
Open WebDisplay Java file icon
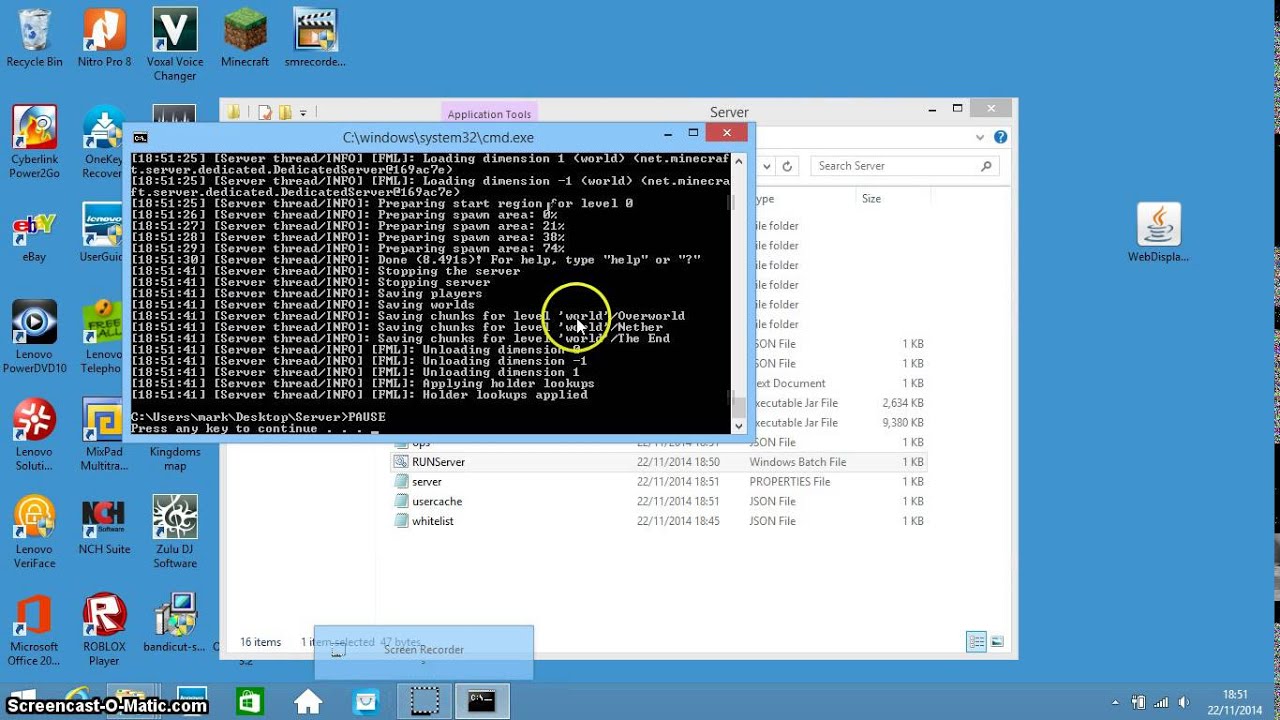coord(1158,233)
